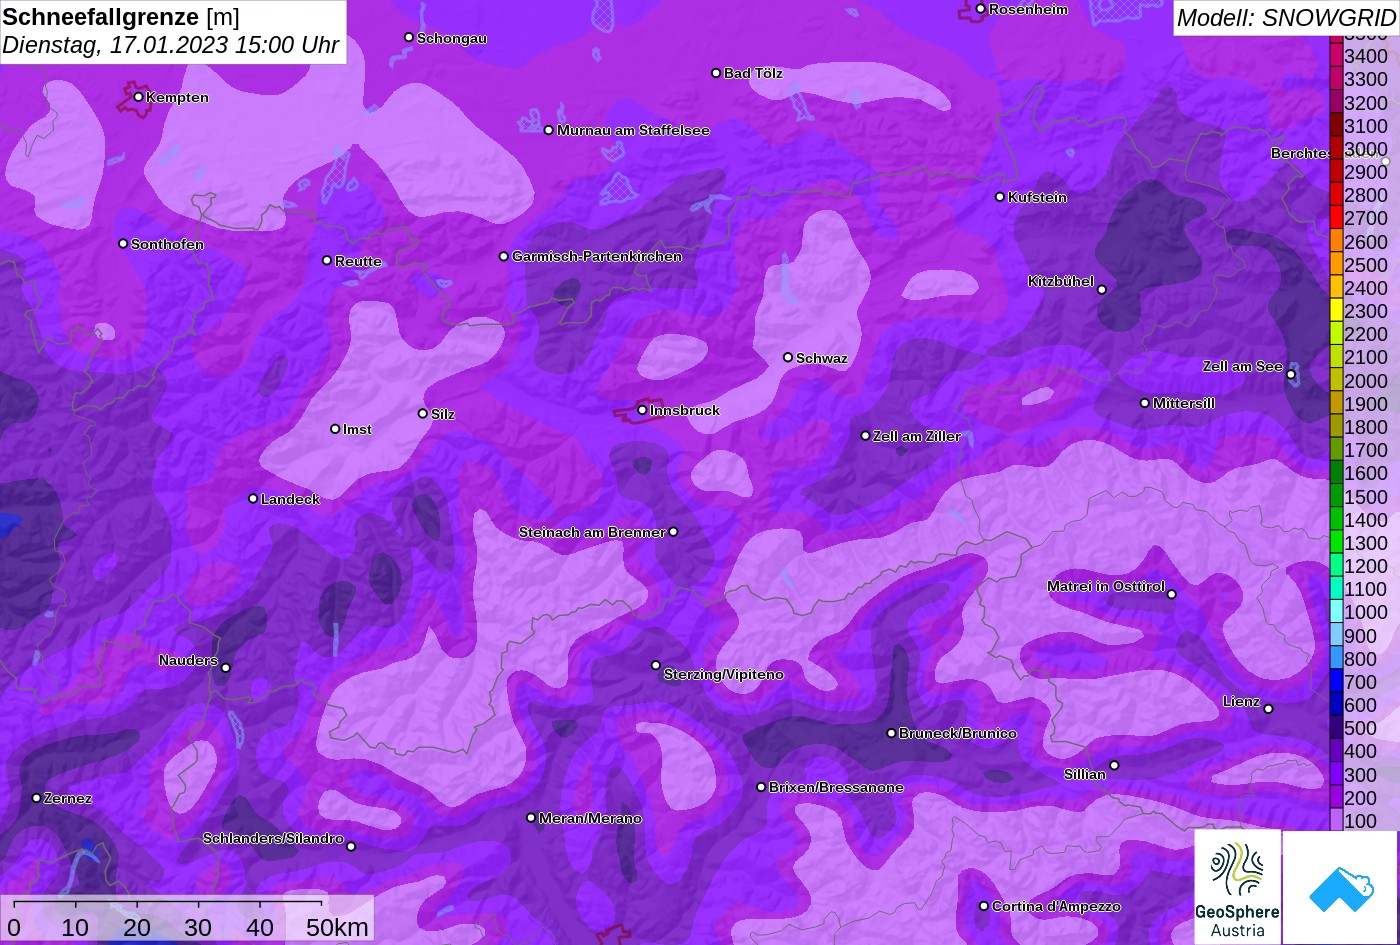Click the Schlanders/Silandro label
Viewport: 1400px width, 945px height.
(x=273, y=839)
